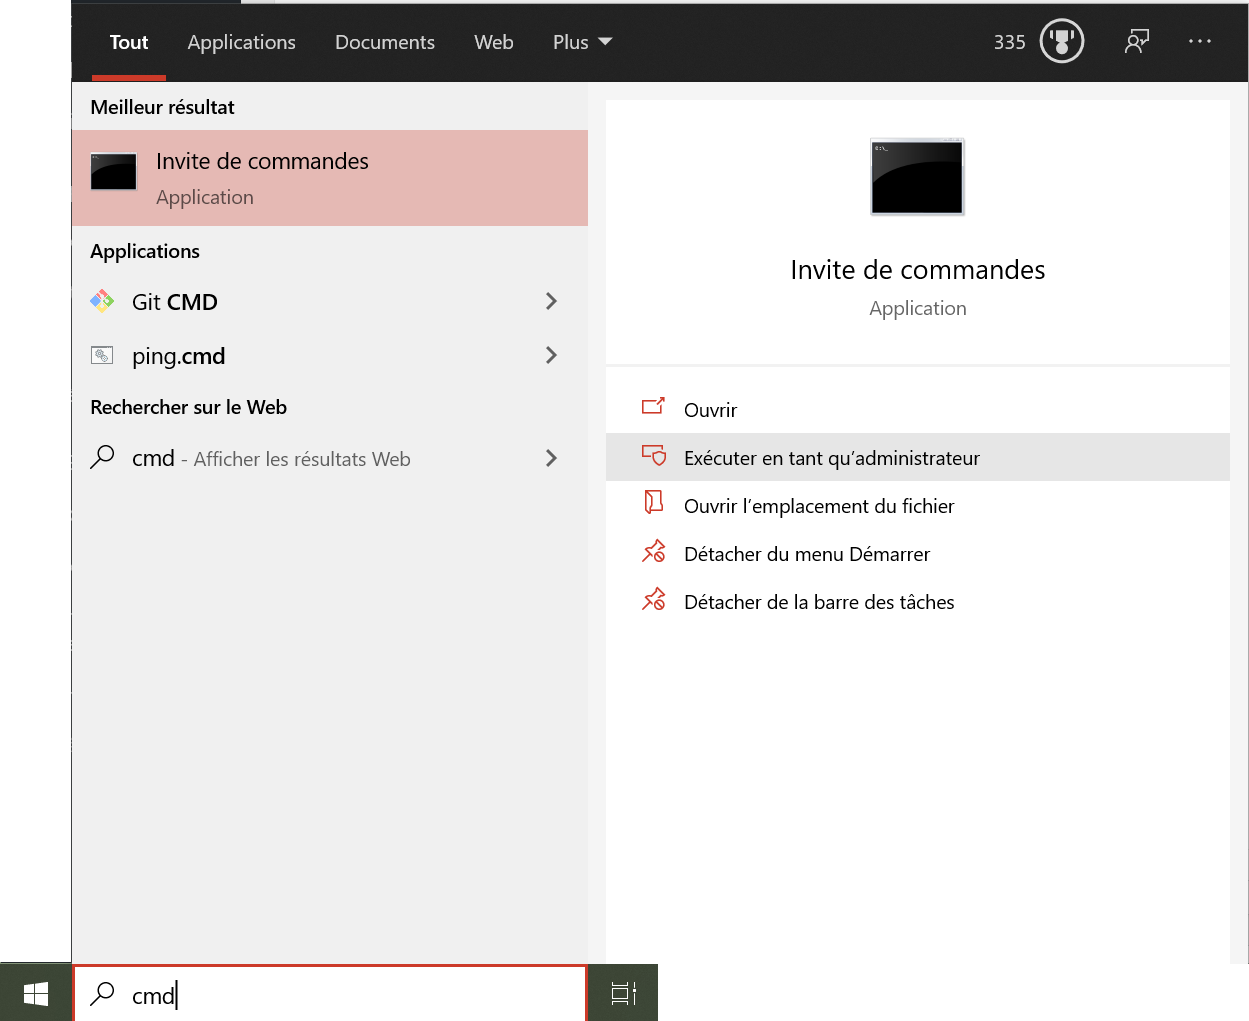
Task: Open the Task View icon
Action: point(623,993)
